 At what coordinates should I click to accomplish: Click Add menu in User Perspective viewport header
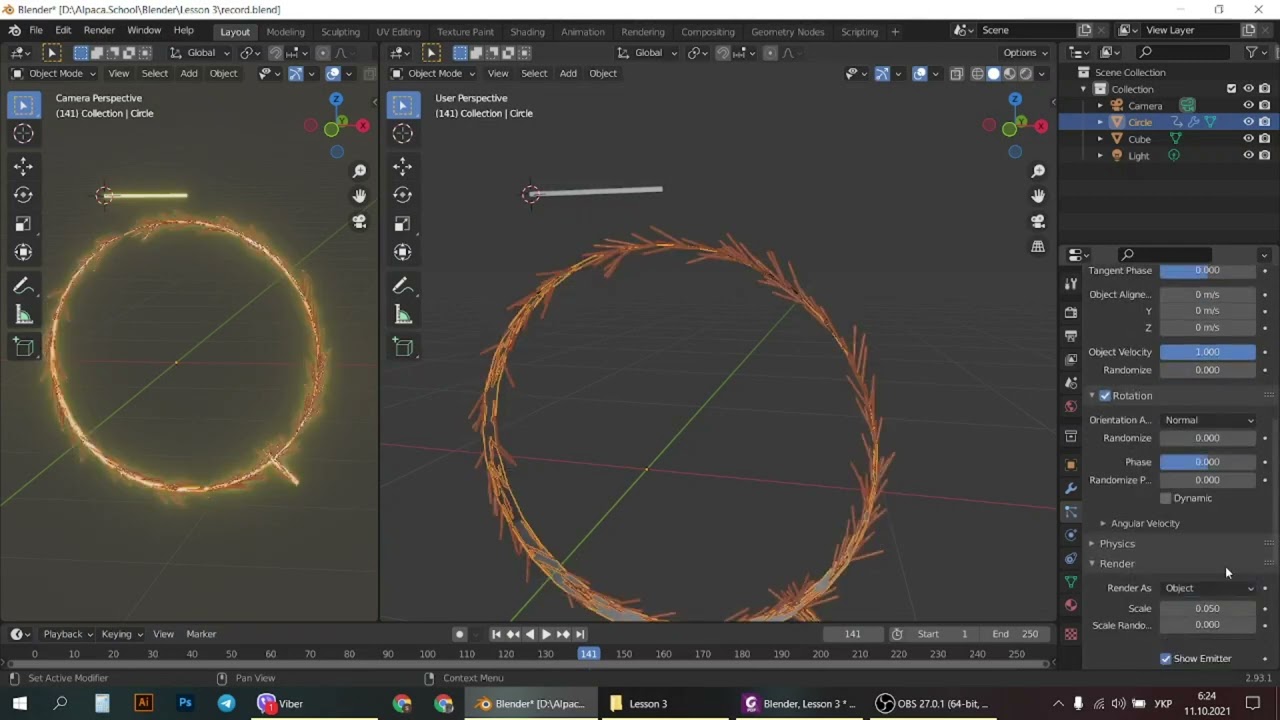click(x=568, y=73)
